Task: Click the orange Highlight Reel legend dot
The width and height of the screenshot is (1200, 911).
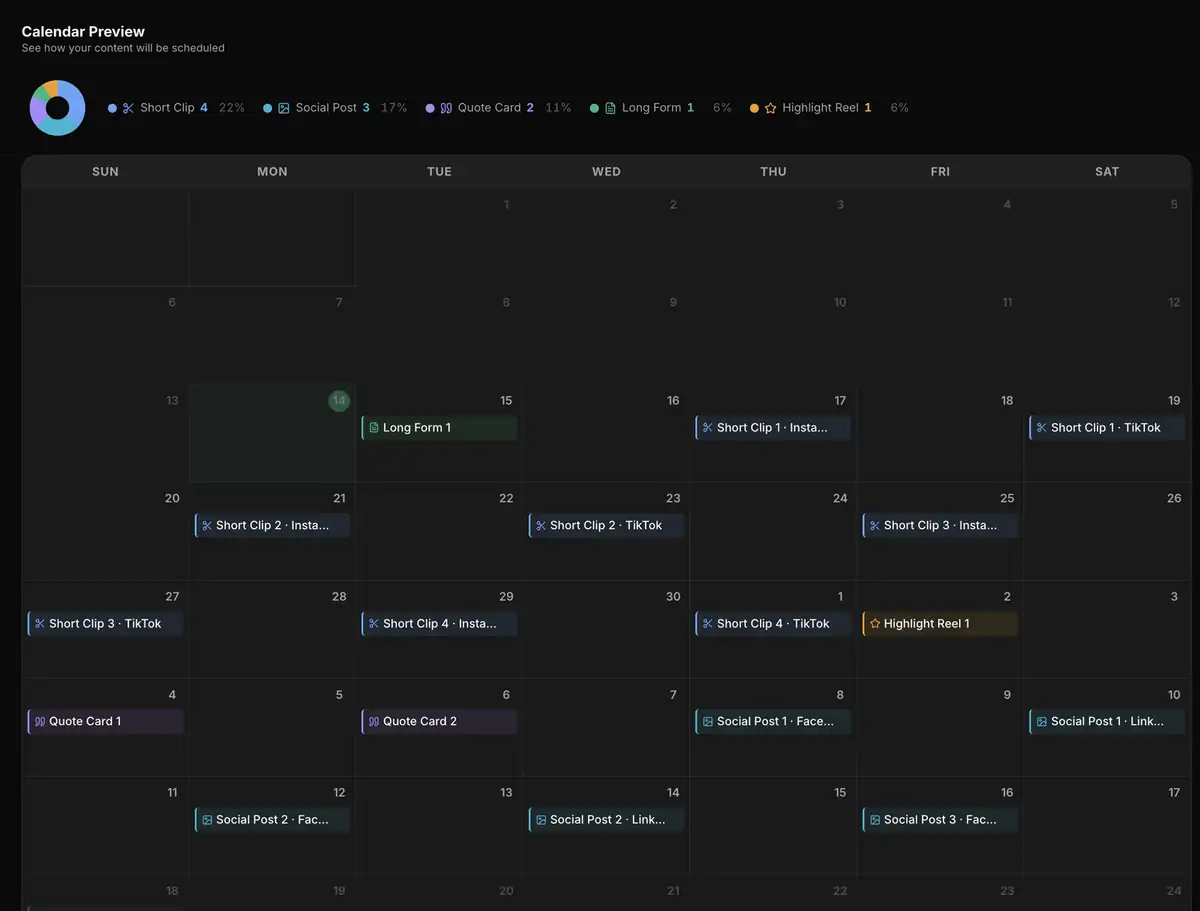Action: pyautogui.click(x=754, y=108)
